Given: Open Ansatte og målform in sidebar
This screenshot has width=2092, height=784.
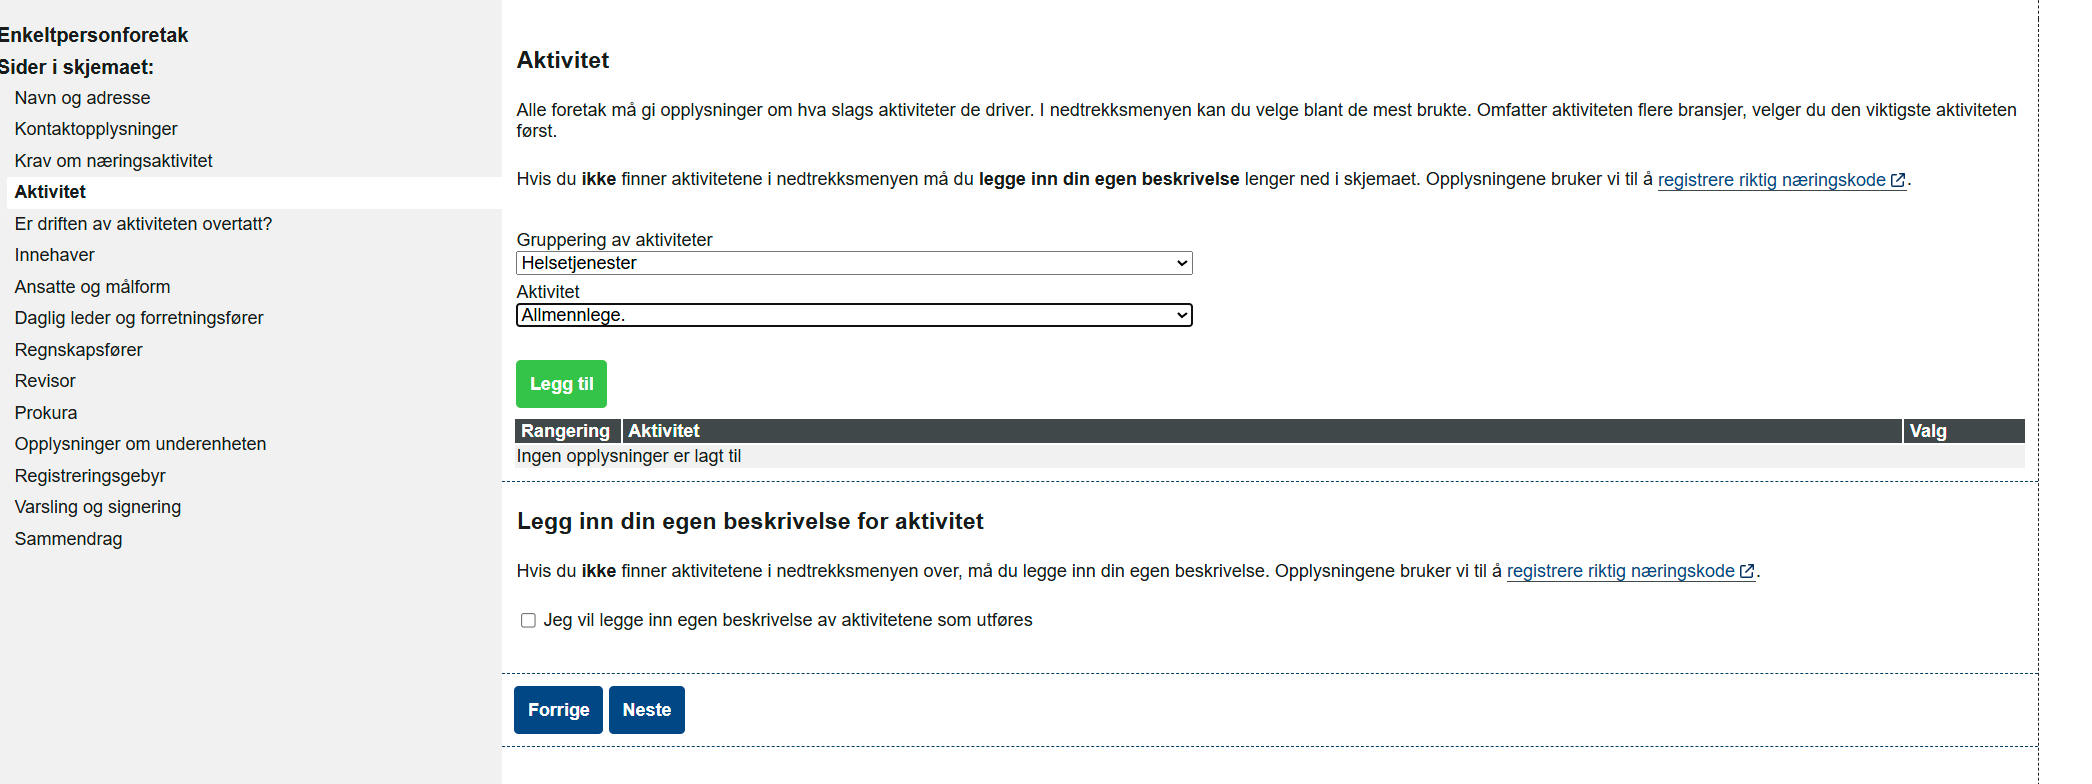Looking at the screenshot, I should 92,287.
